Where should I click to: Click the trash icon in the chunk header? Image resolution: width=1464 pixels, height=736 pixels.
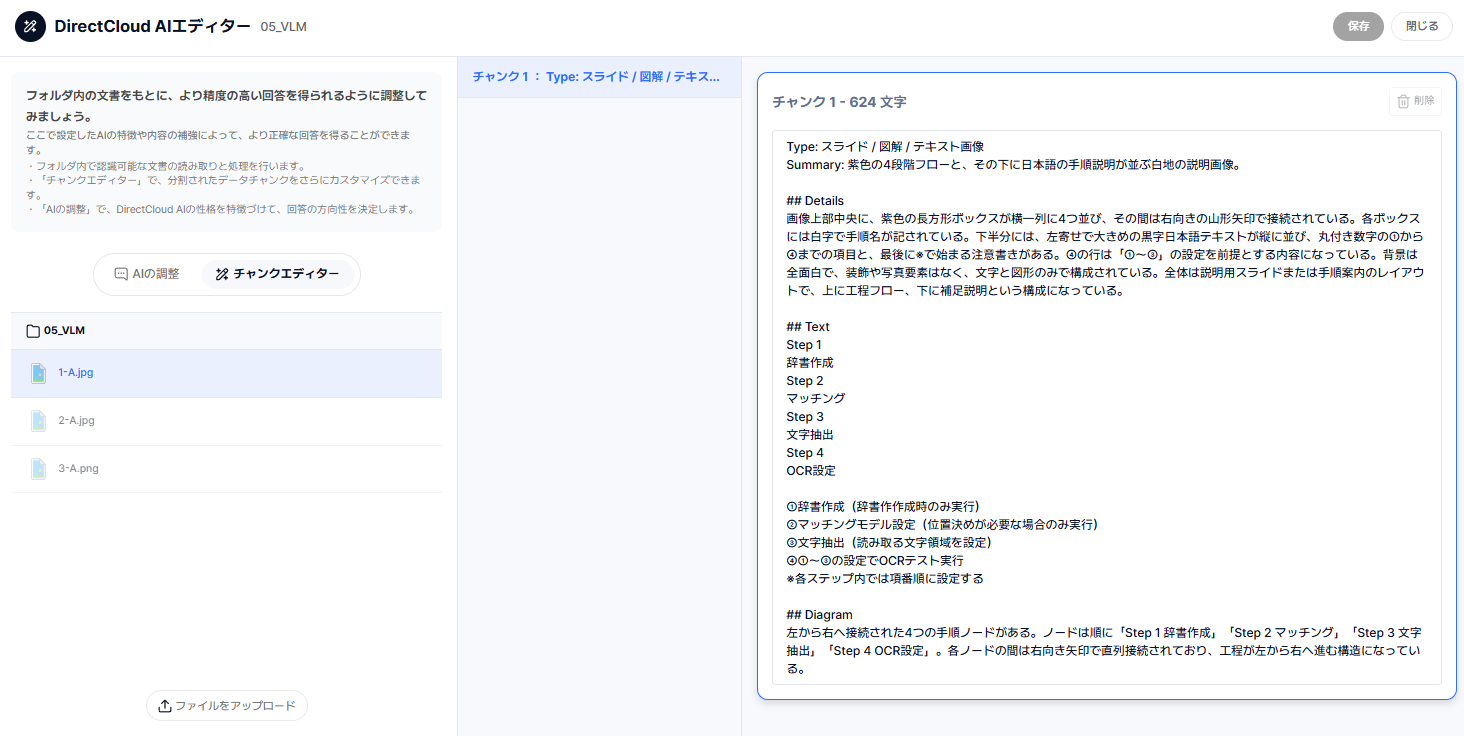pyautogui.click(x=1404, y=101)
